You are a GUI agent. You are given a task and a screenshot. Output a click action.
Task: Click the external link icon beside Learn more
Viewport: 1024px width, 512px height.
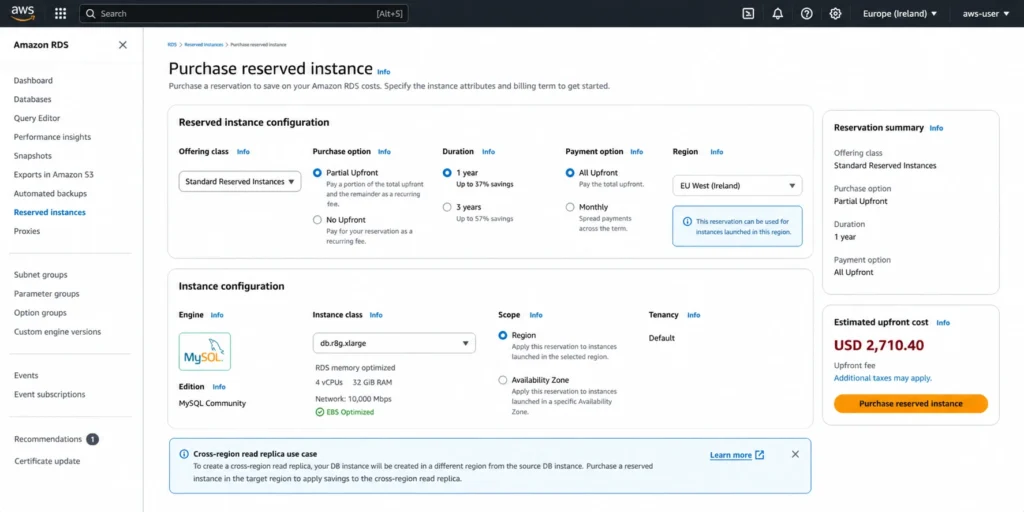(760, 455)
